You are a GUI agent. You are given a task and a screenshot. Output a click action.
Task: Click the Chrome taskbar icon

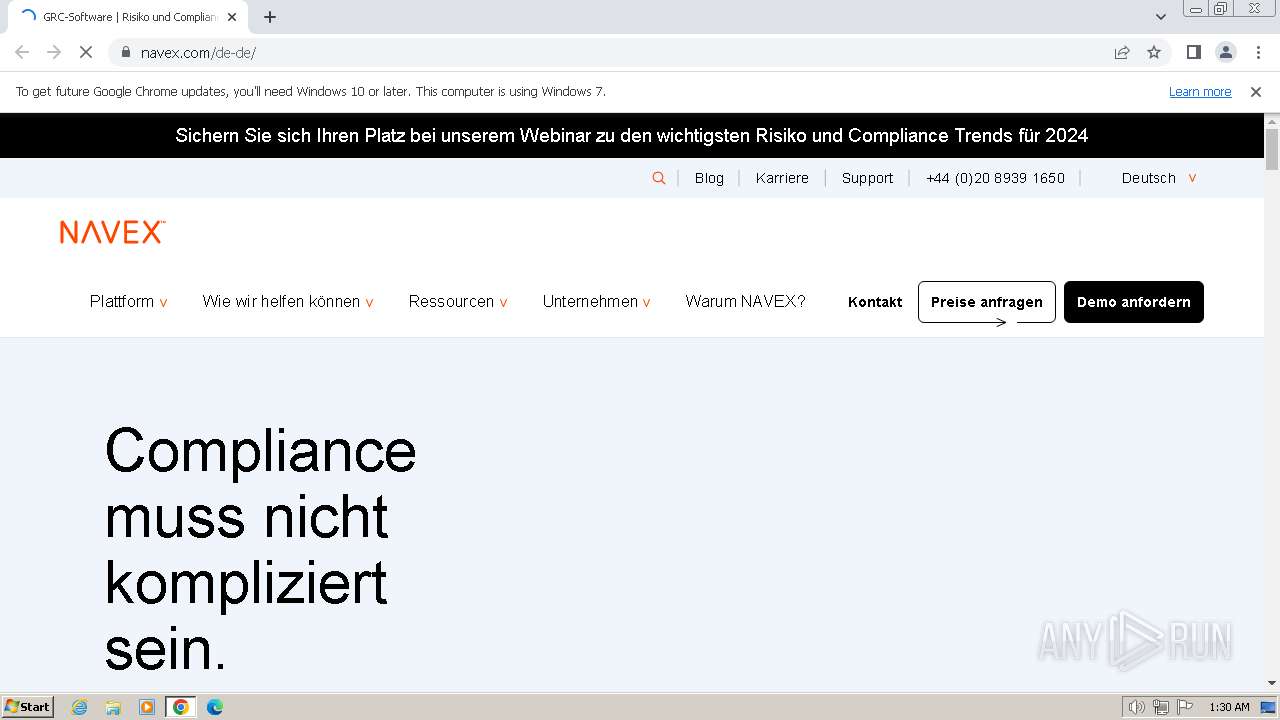[181, 707]
